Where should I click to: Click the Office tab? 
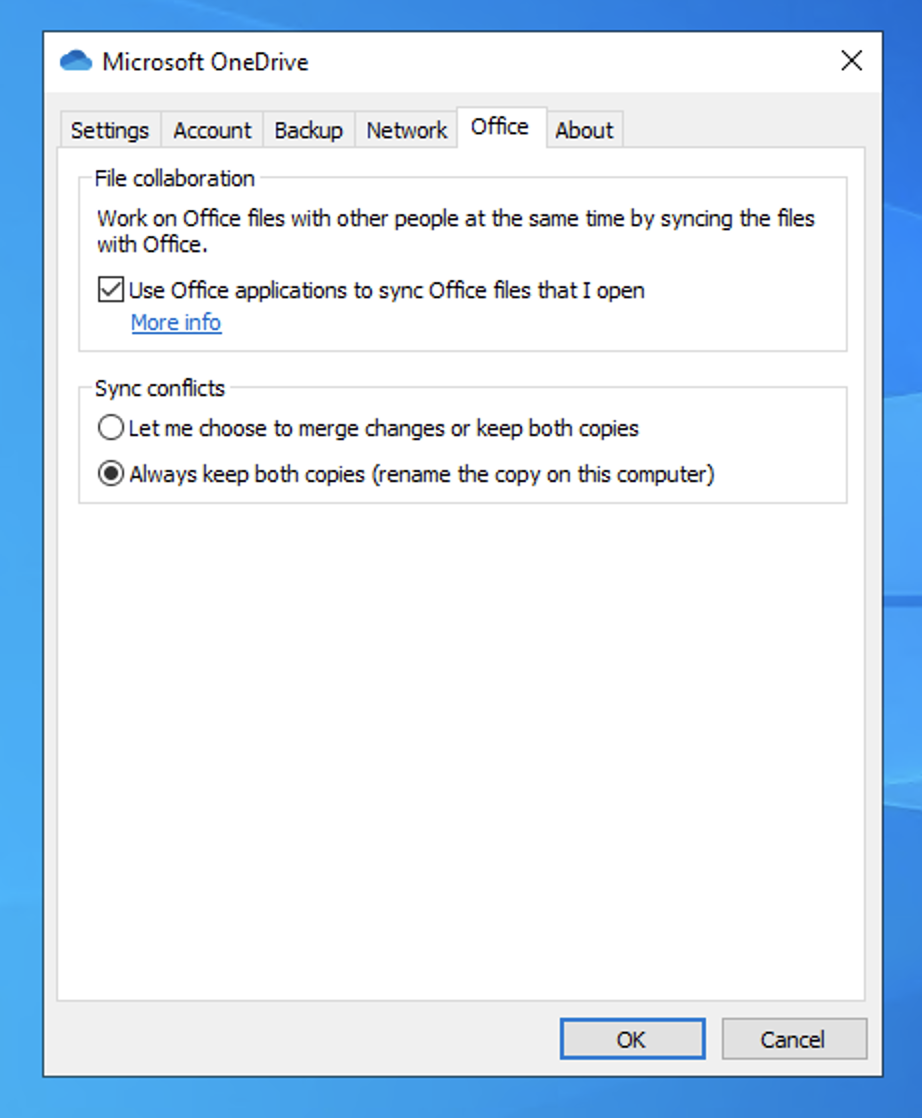tap(501, 128)
